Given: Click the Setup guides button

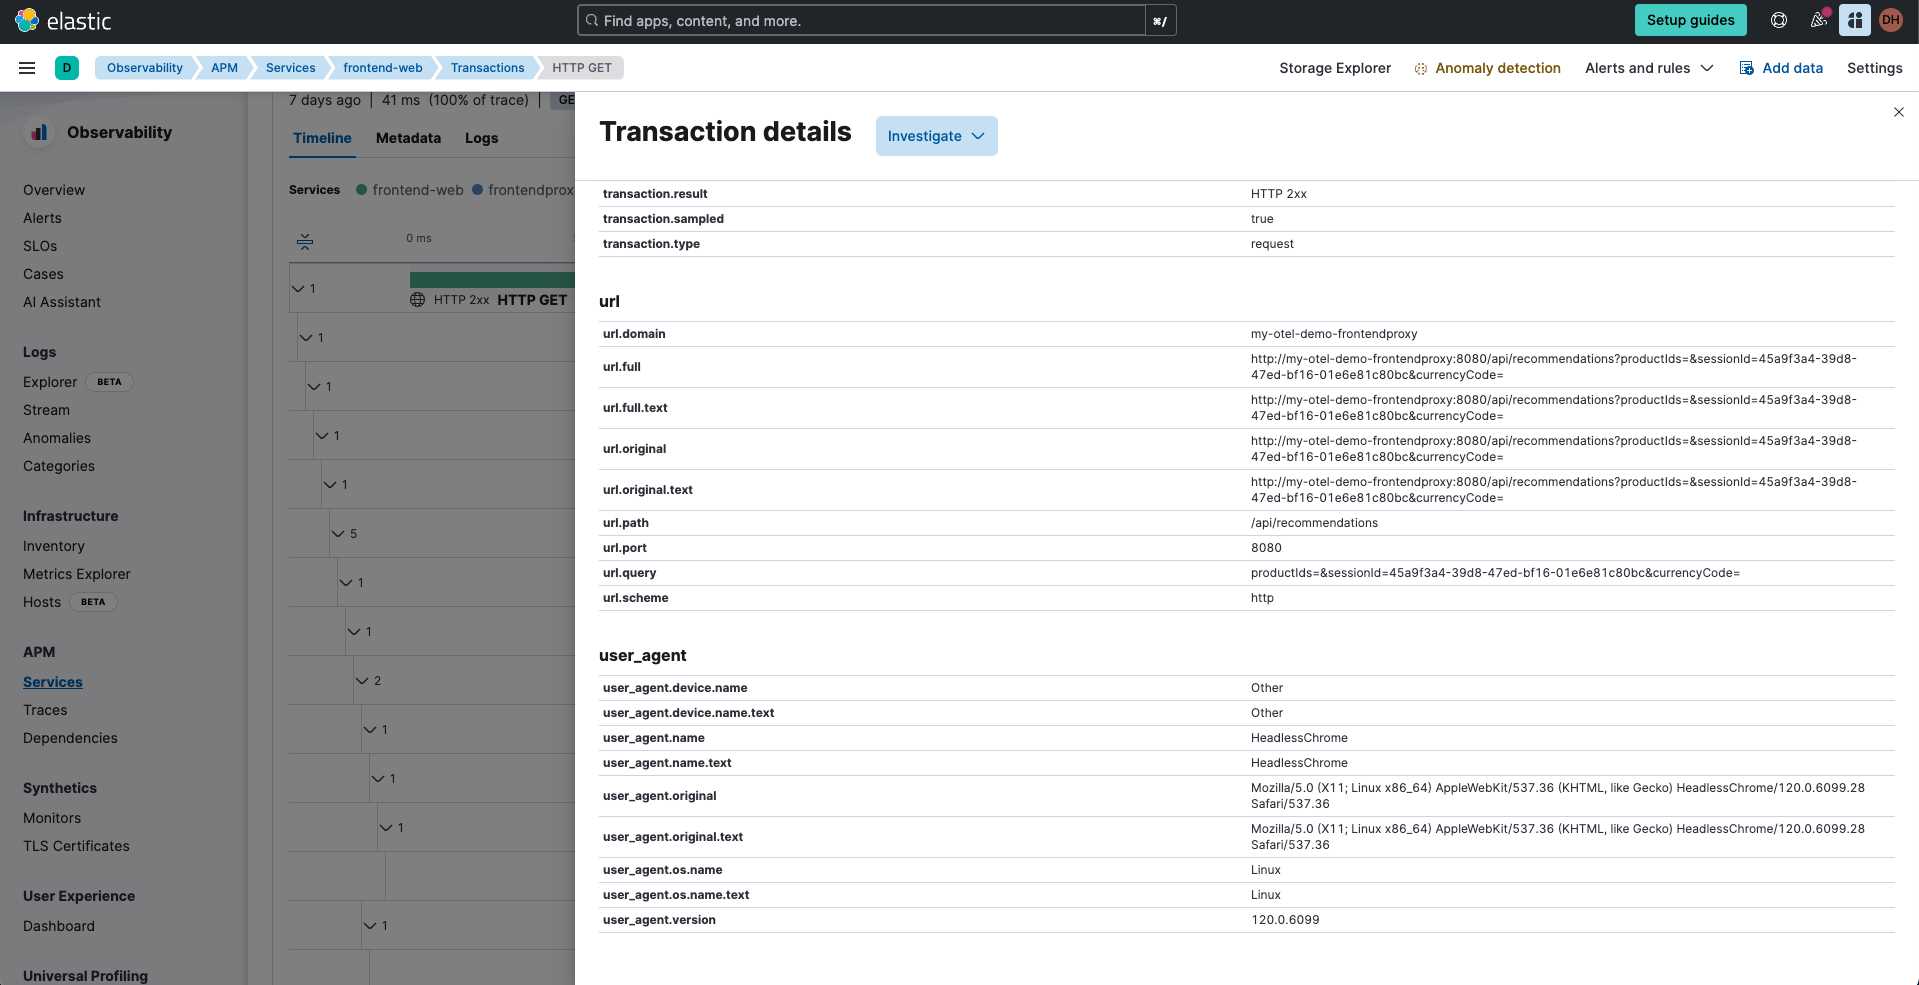Looking at the screenshot, I should [1690, 20].
